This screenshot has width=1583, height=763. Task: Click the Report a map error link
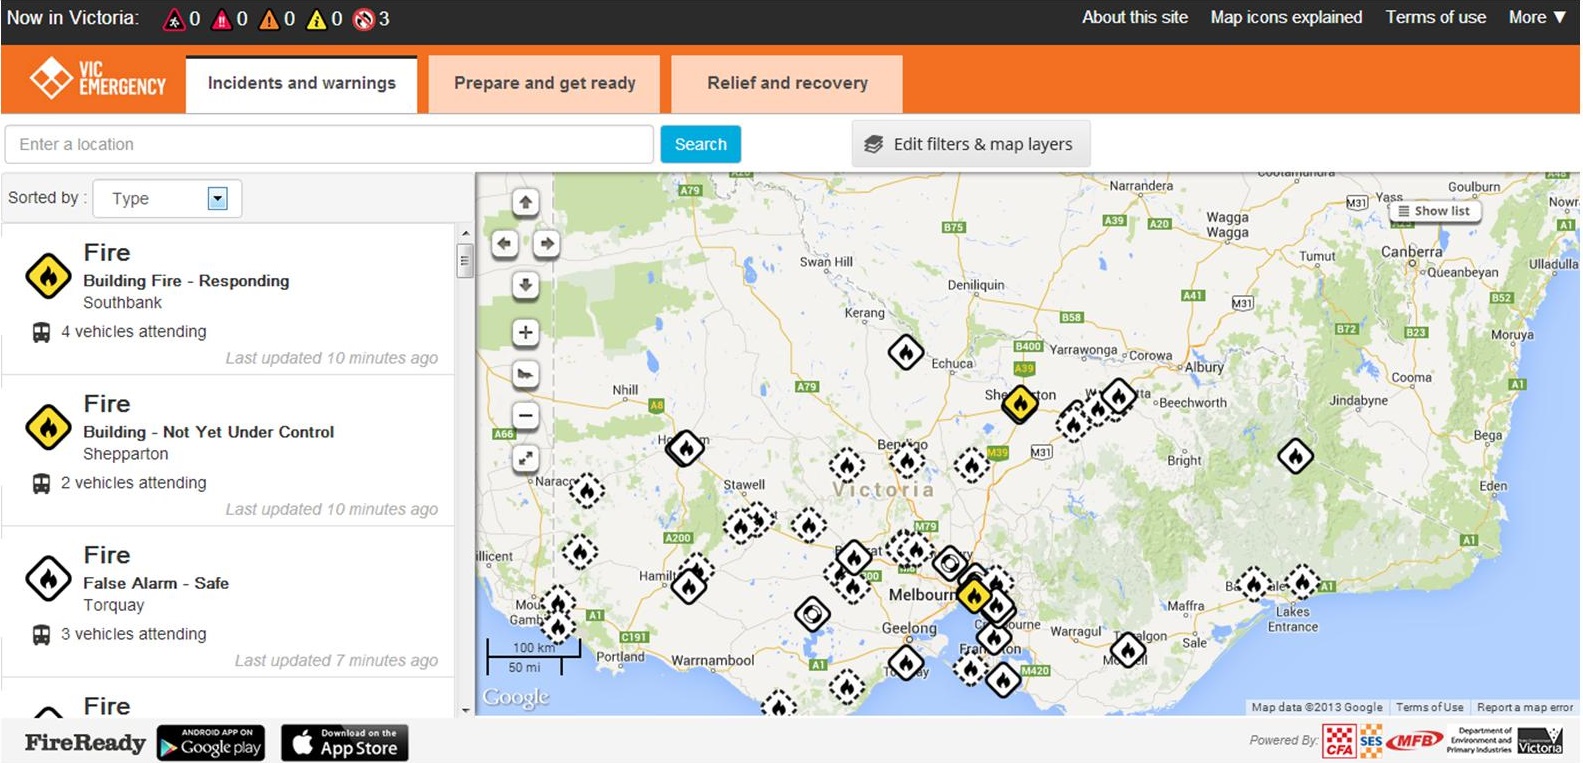(1525, 707)
